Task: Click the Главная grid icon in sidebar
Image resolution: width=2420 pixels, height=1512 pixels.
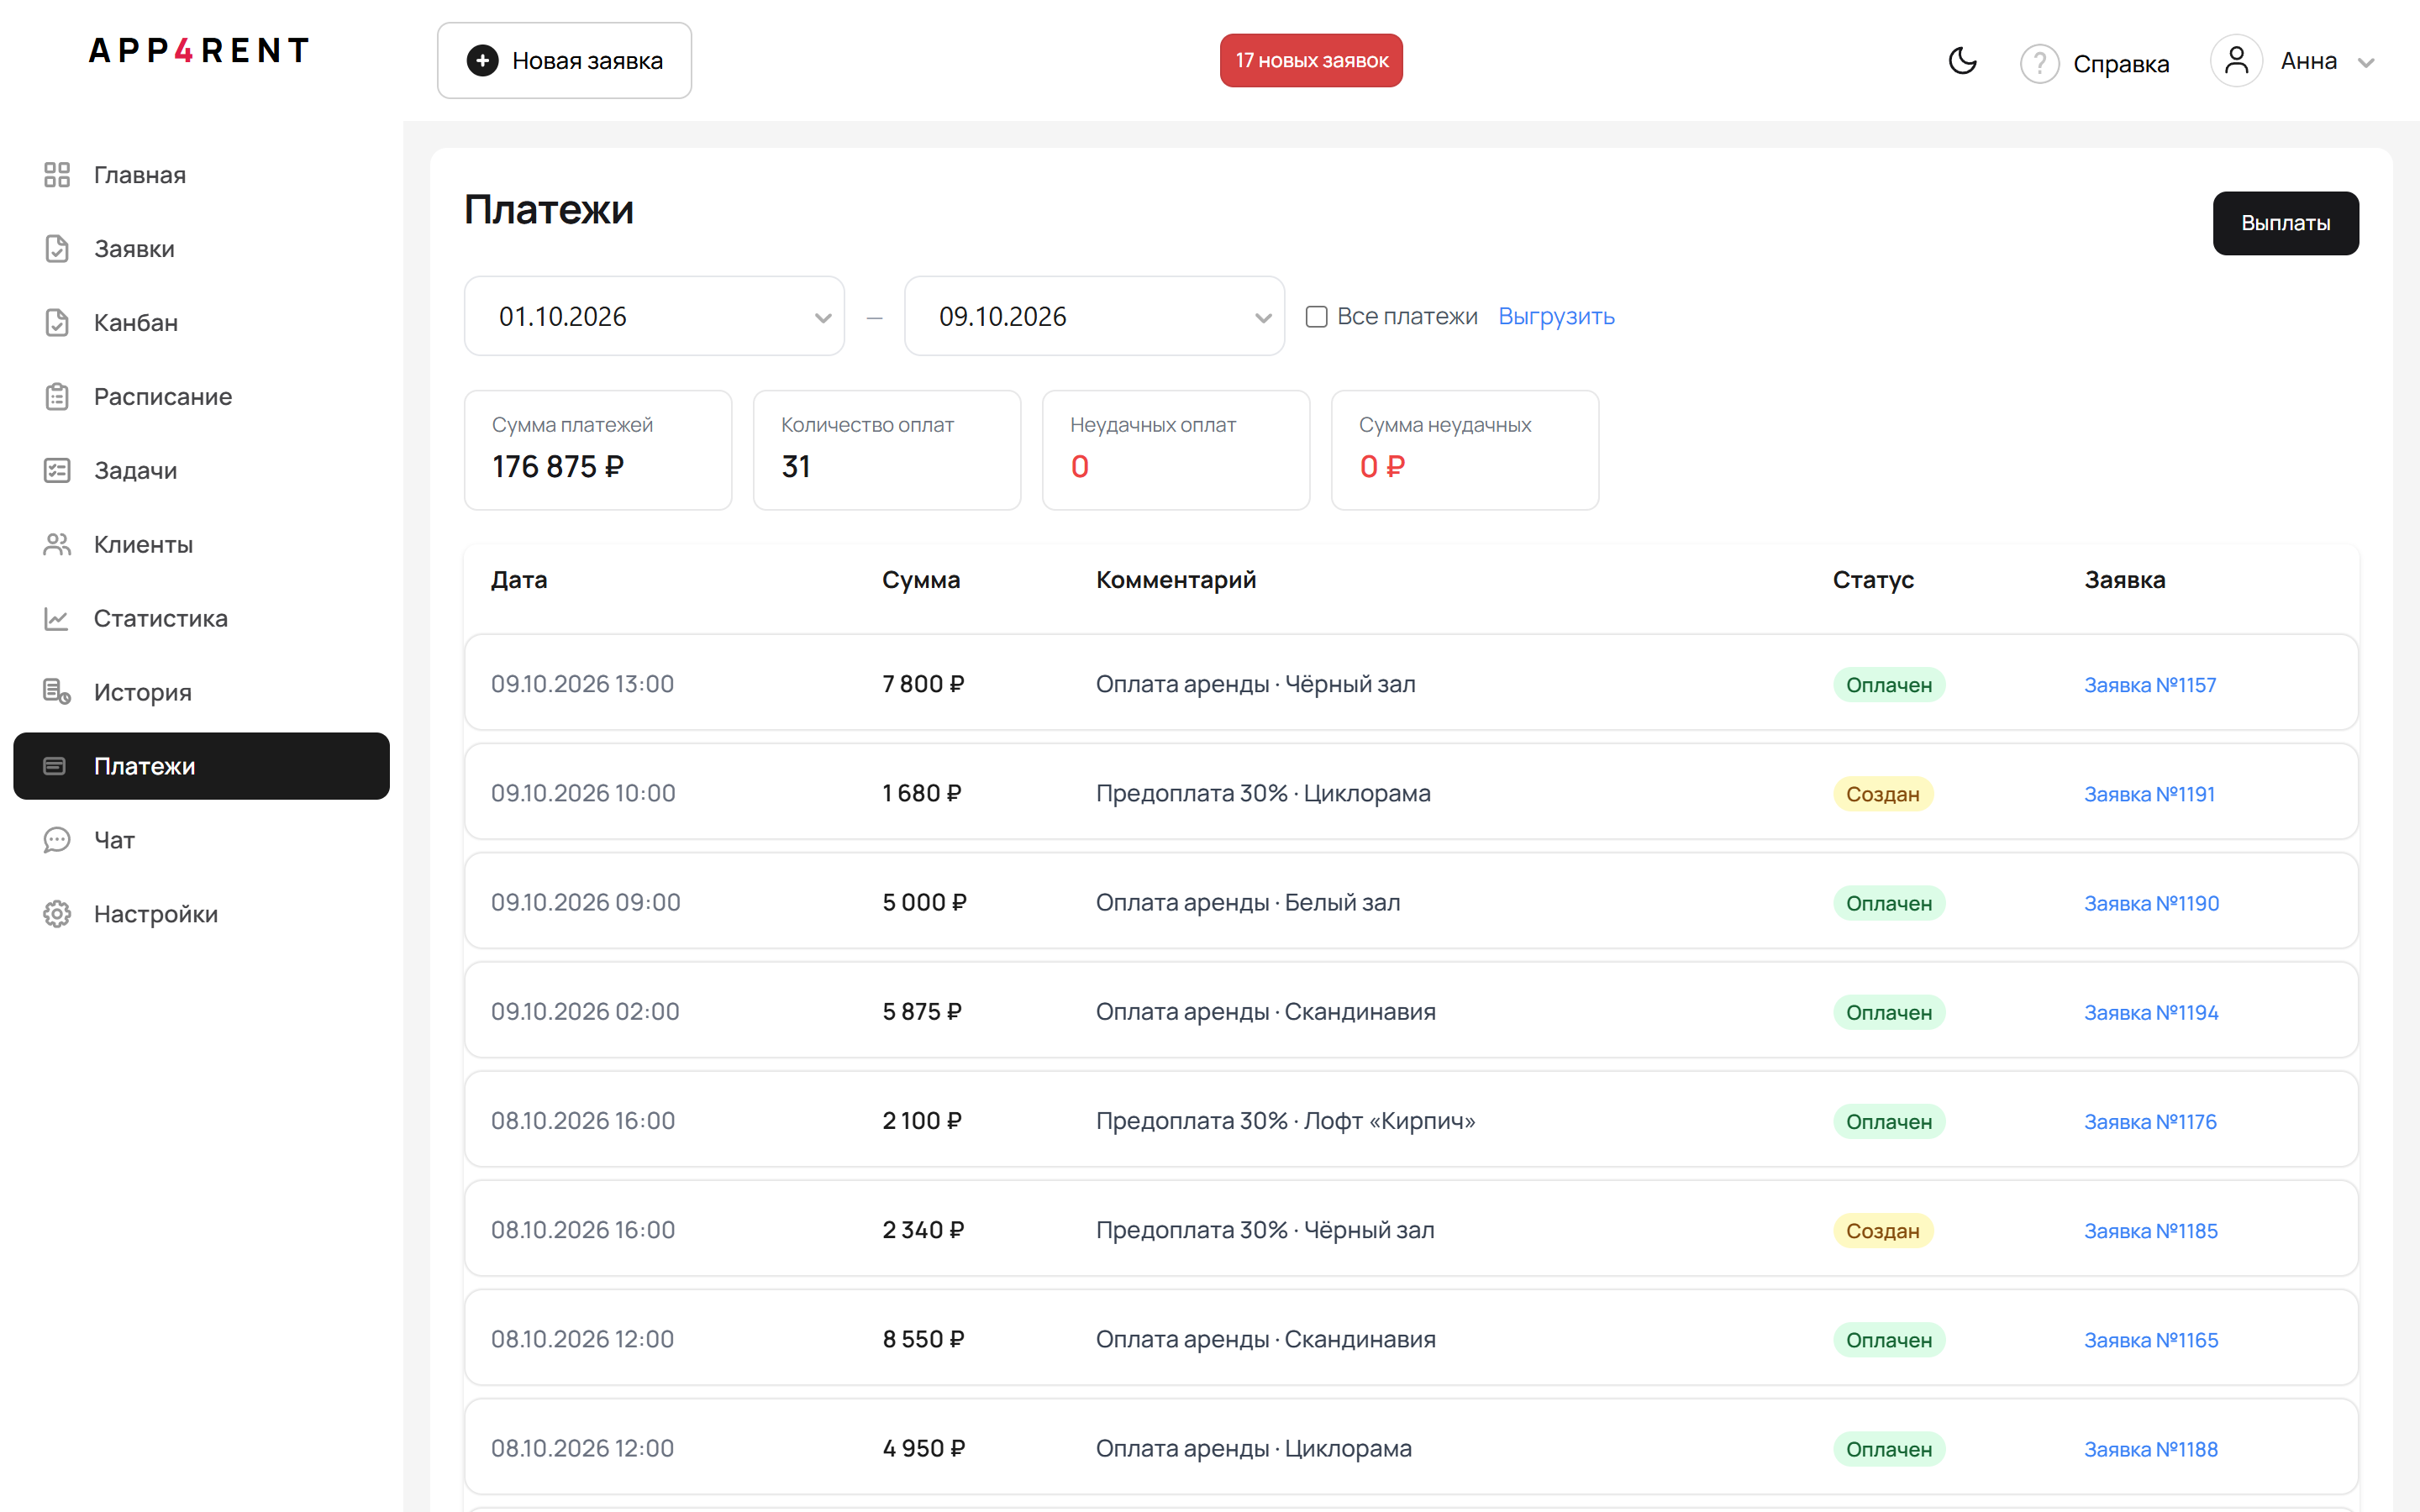Action: pos(57,175)
